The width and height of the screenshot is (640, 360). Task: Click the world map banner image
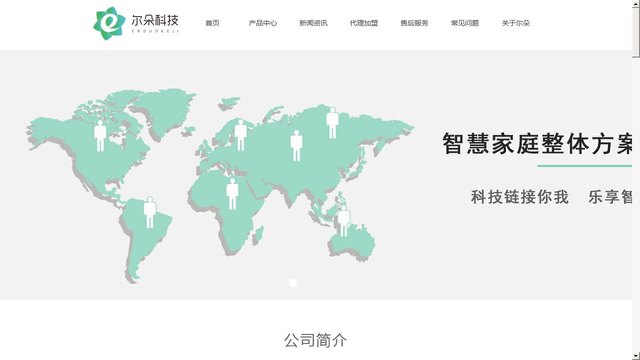(x=220, y=186)
